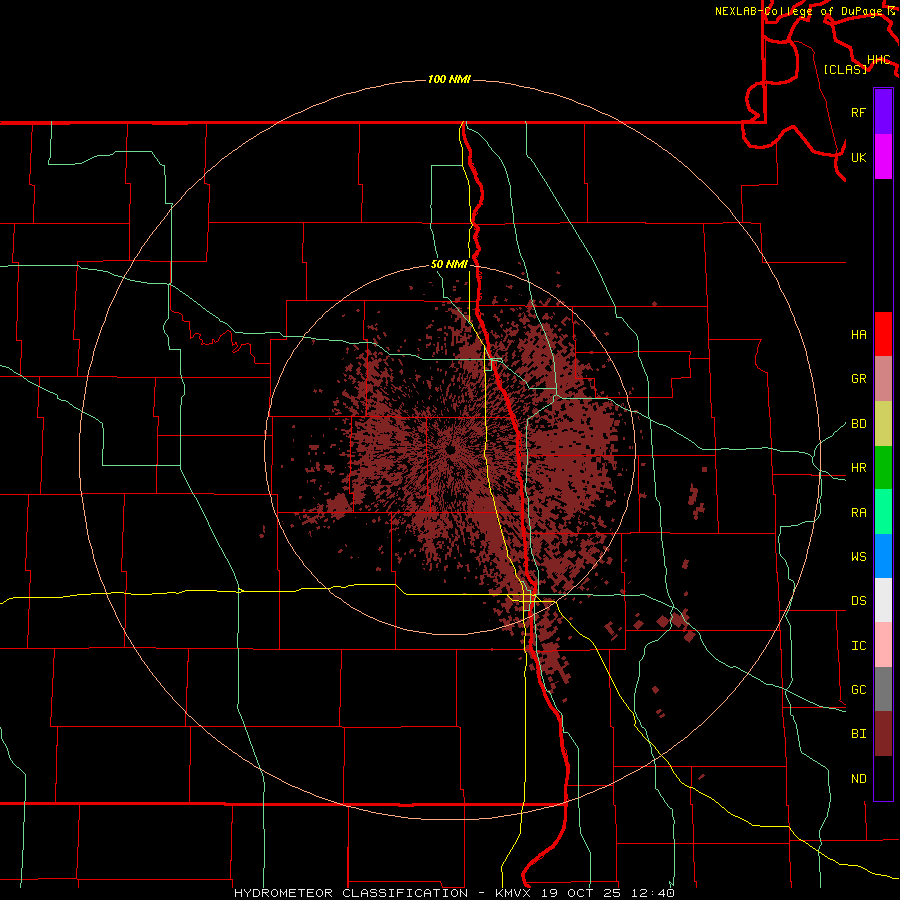900x900 pixels.
Task: Click the ND legend label
Action: coord(858,778)
